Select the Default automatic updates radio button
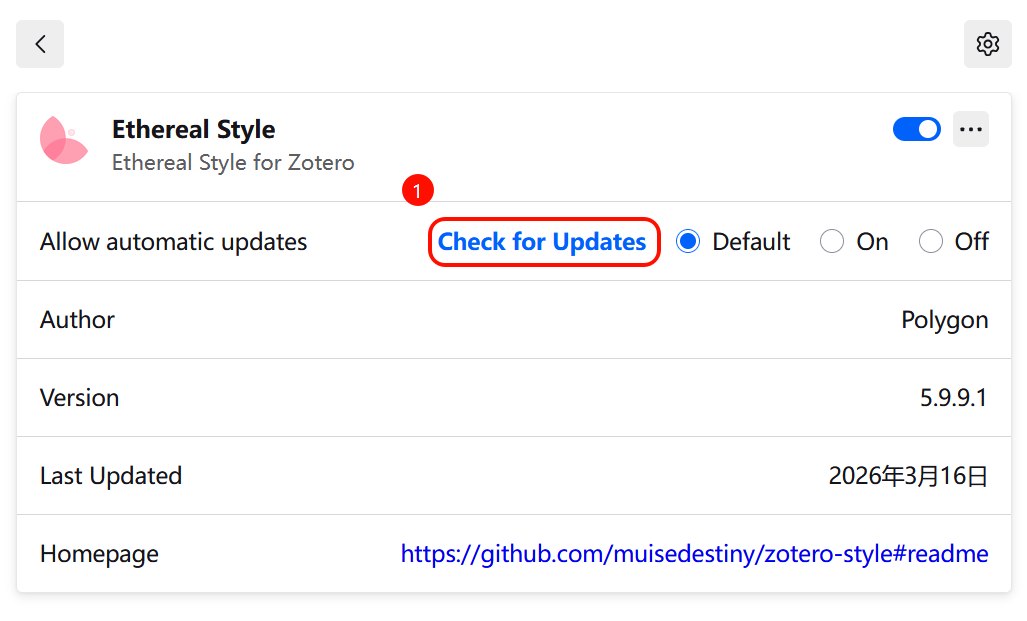This screenshot has width=1027, height=621. (x=688, y=242)
